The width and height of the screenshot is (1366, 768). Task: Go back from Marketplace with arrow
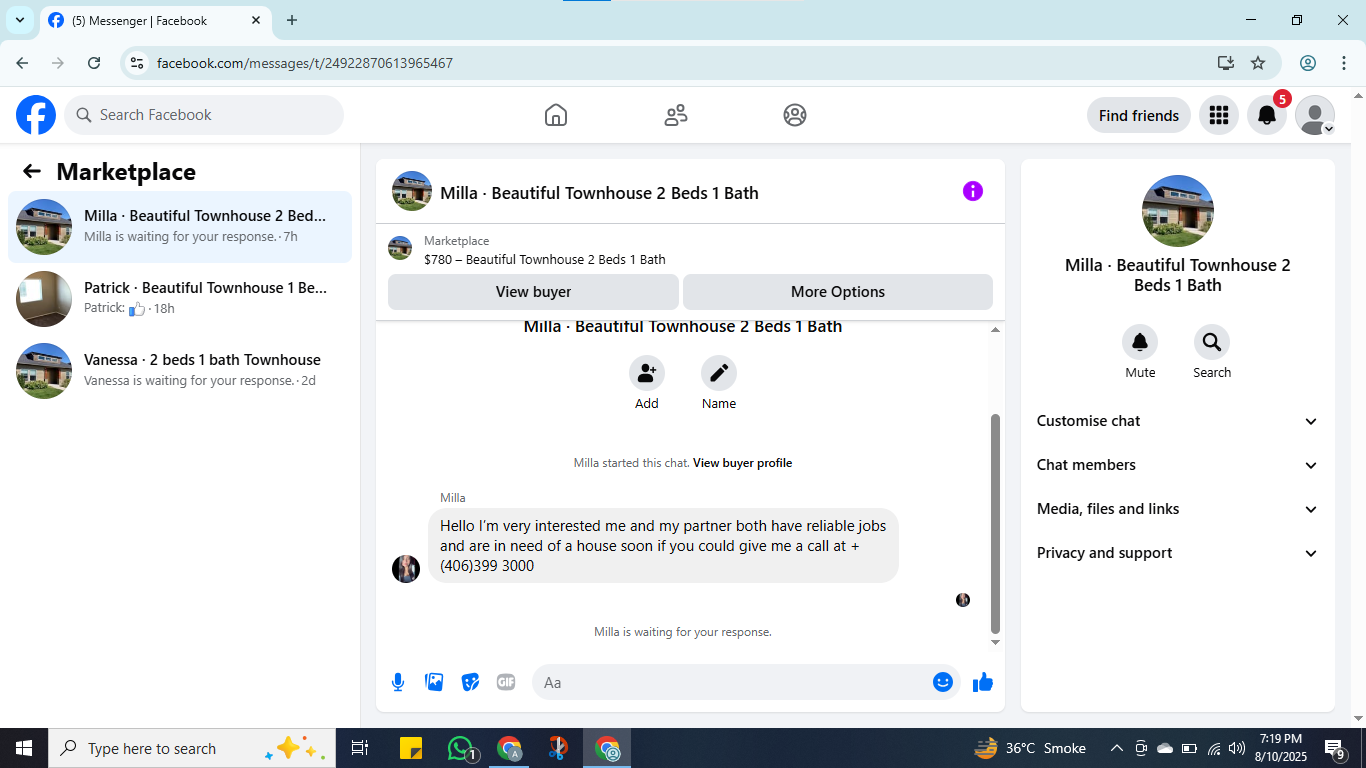[x=32, y=172]
